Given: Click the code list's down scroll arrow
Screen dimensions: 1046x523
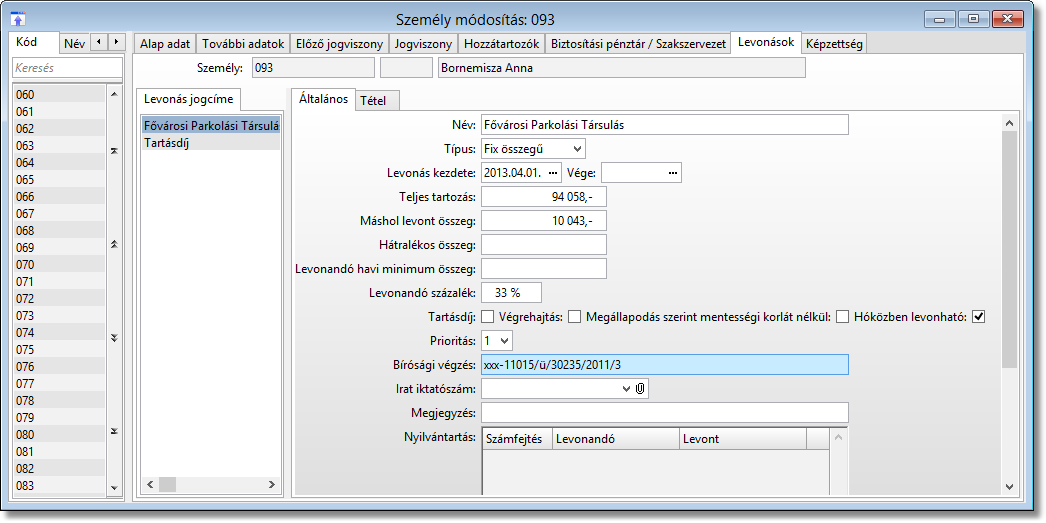Looking at the screenshot, I should [x=113, y=488].
